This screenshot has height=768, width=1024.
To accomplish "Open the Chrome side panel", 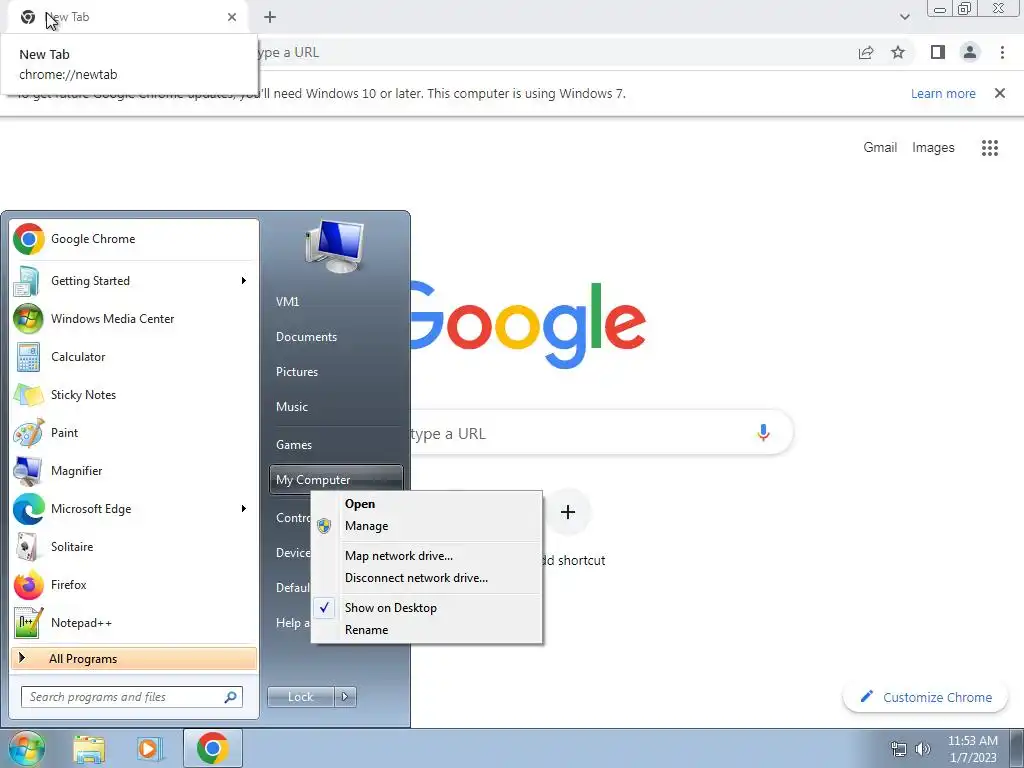I will (938, 52).
